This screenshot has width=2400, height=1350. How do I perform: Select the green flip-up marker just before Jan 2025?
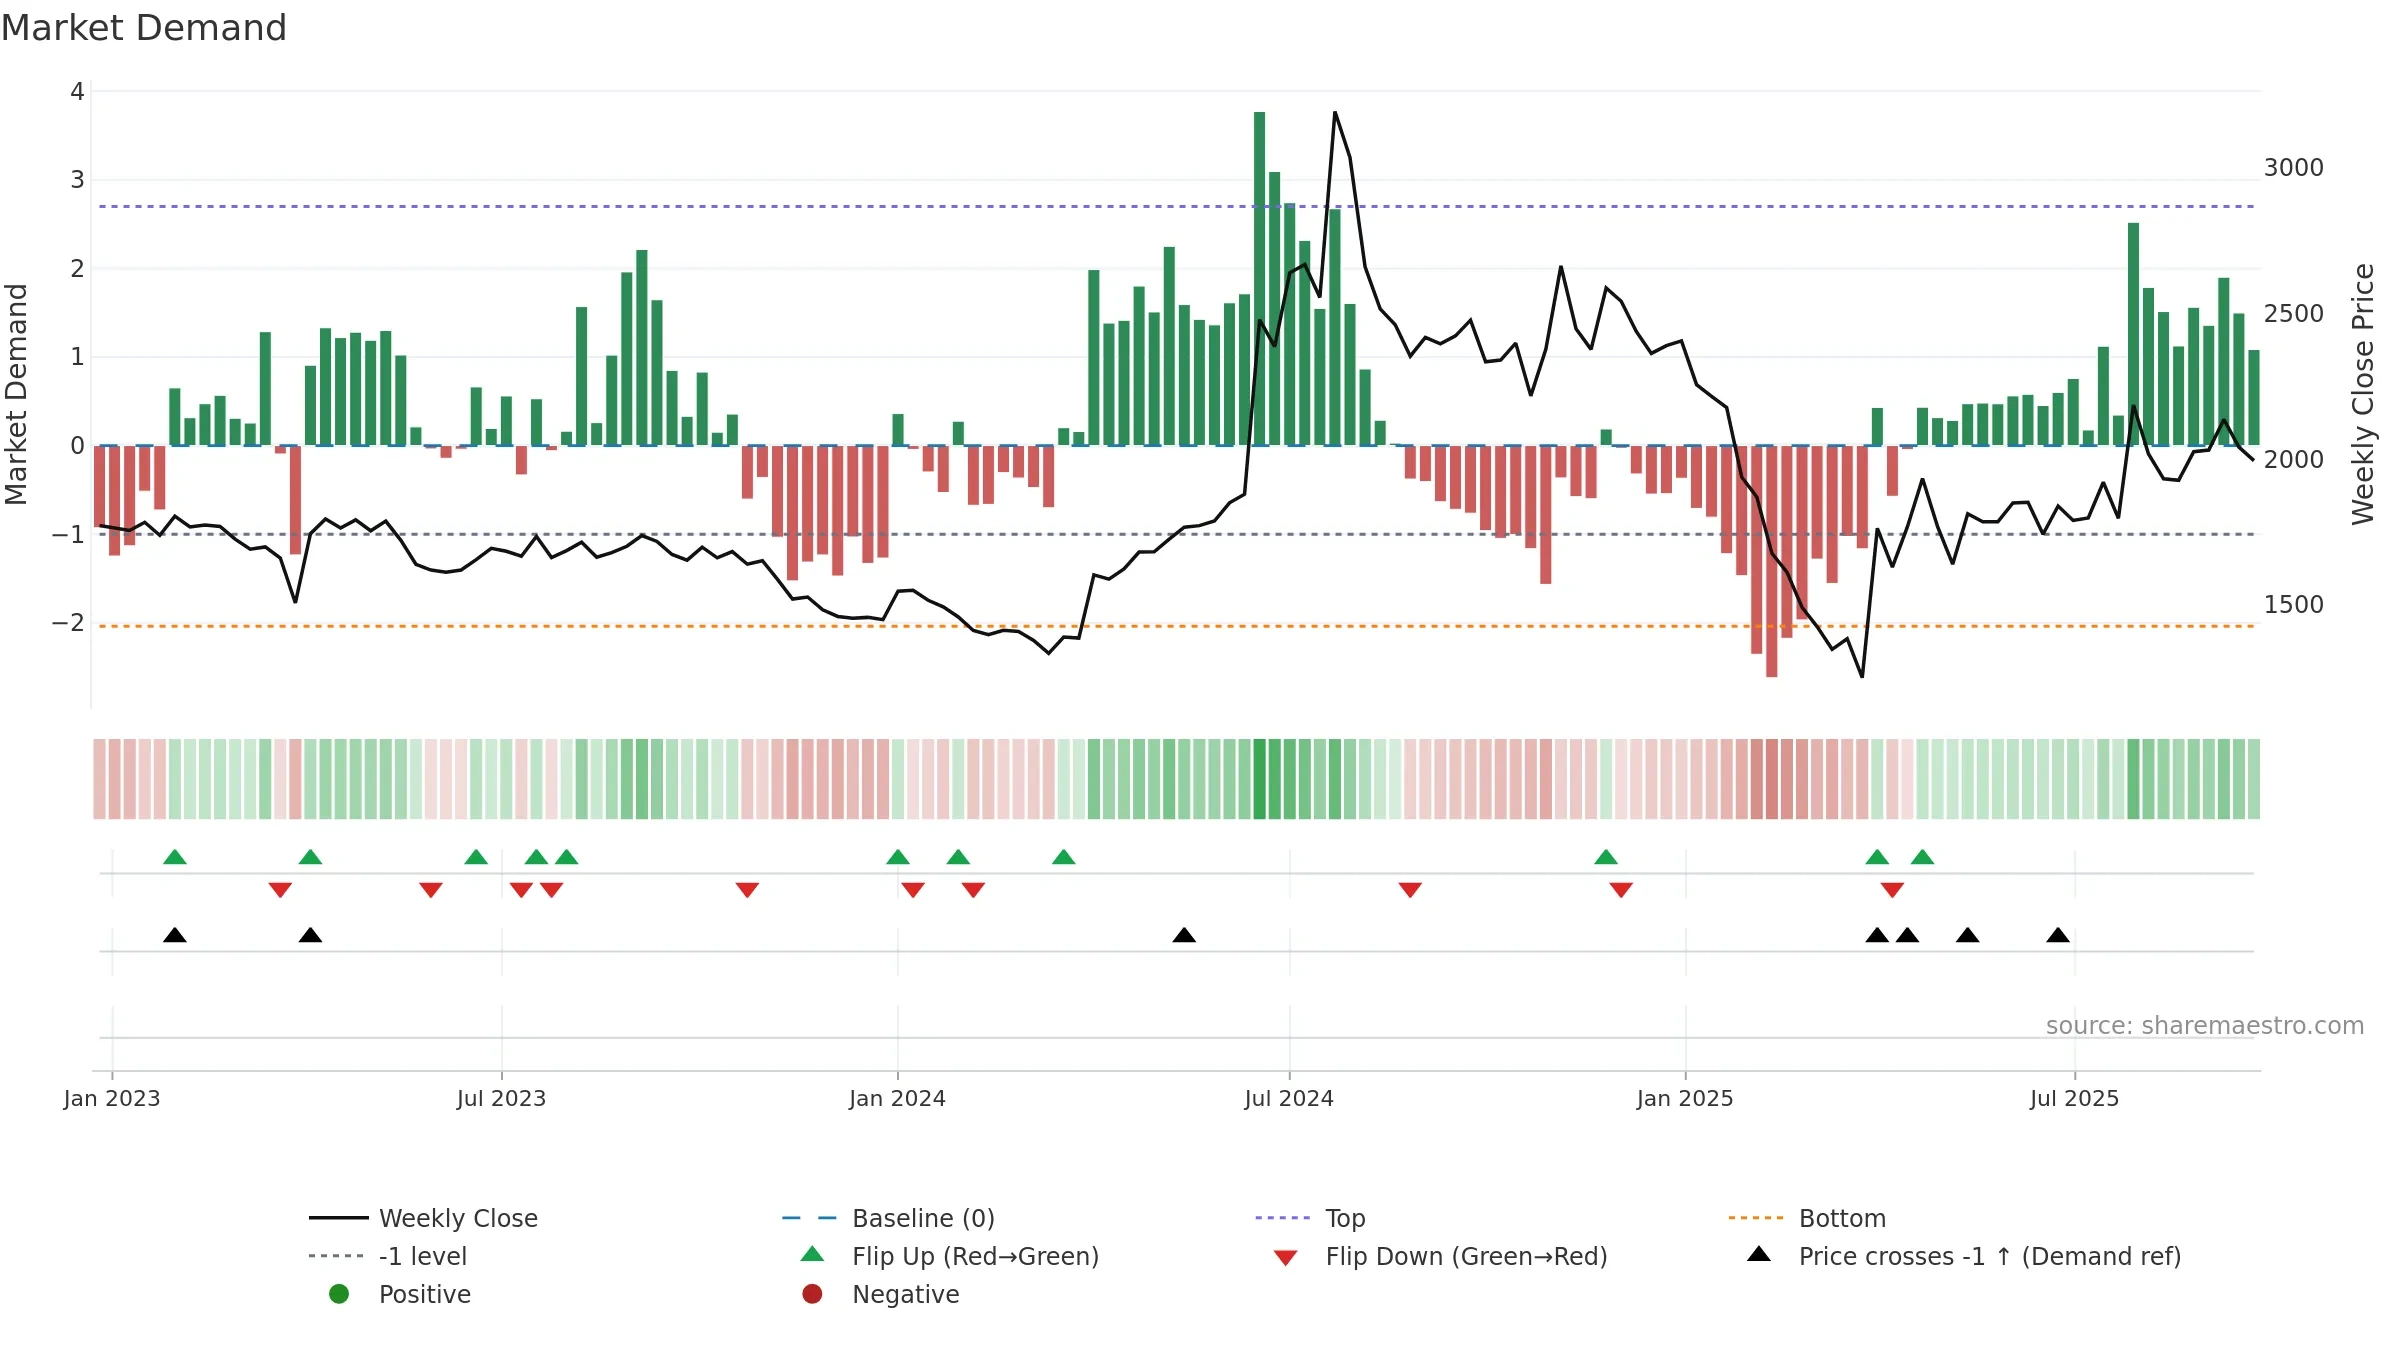click(x=1606, y=856)
